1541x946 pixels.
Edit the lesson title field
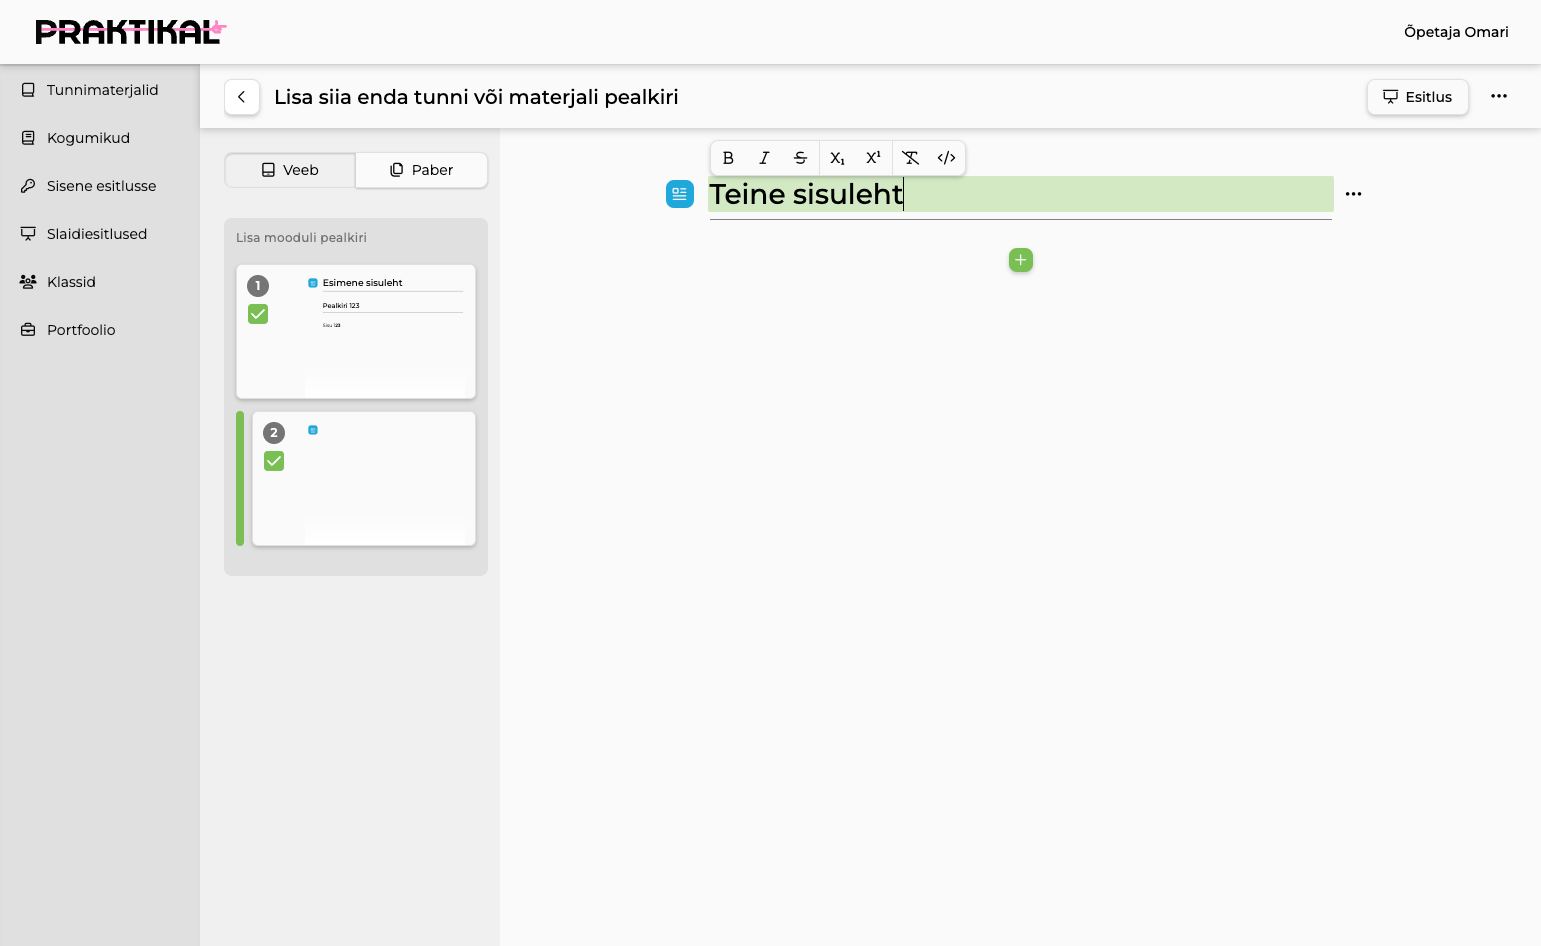click(x=476, y=97)
